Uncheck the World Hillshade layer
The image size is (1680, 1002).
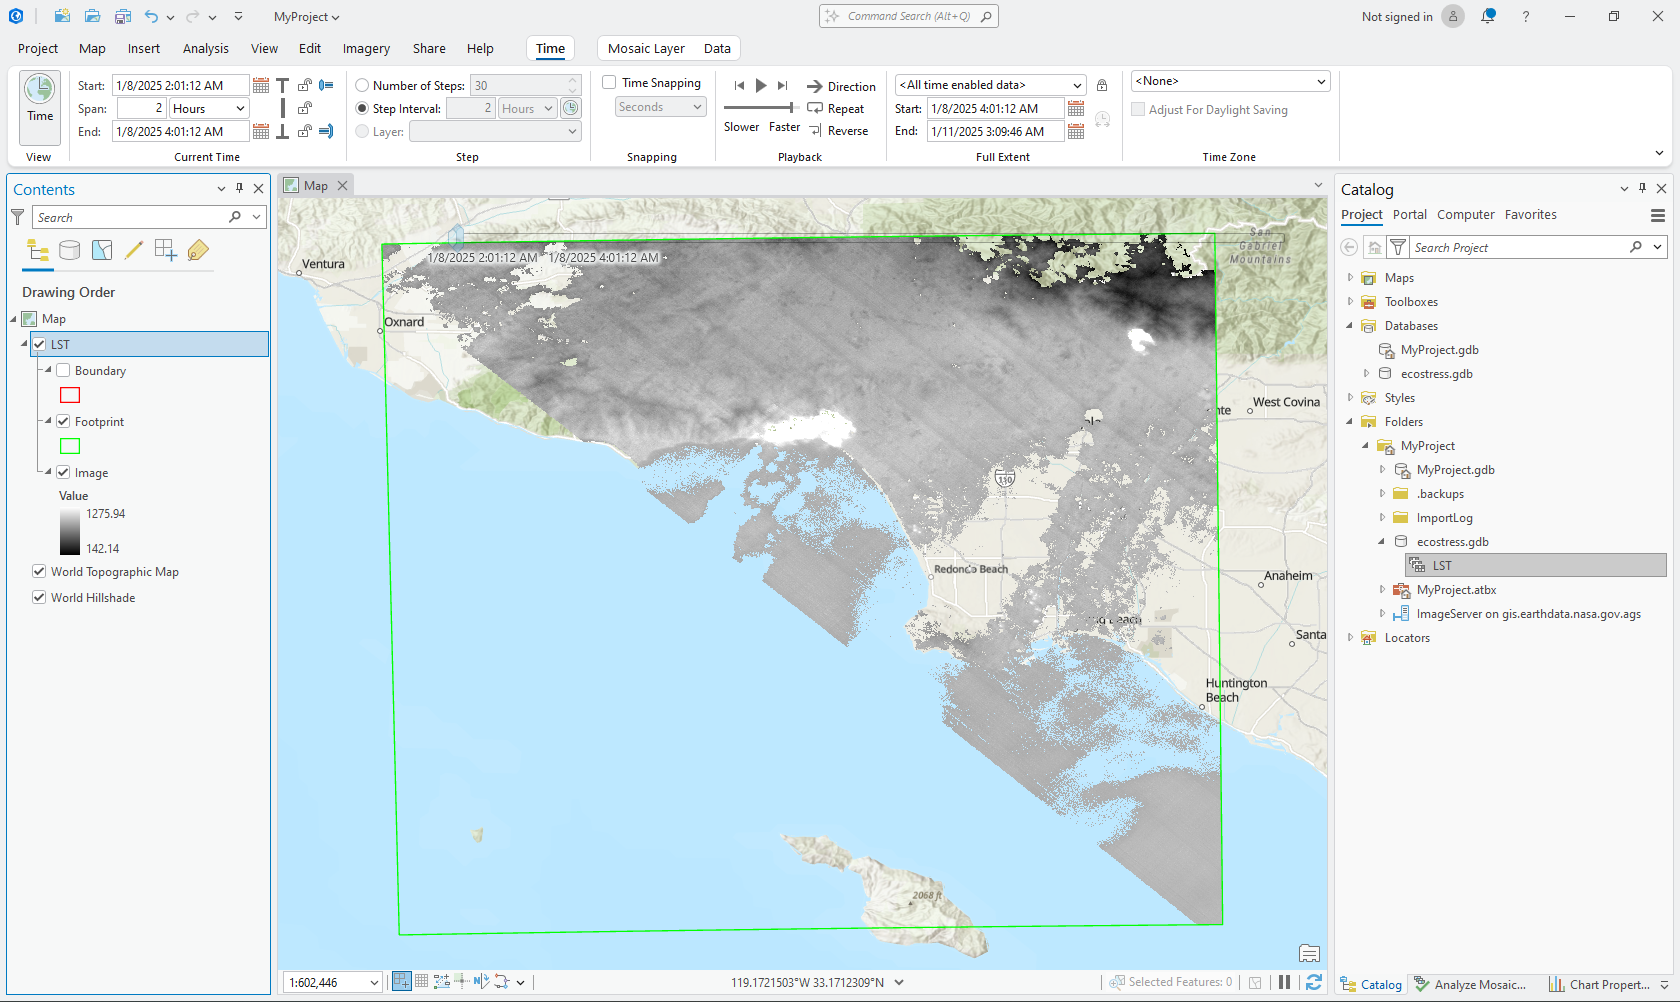point(39,598)
